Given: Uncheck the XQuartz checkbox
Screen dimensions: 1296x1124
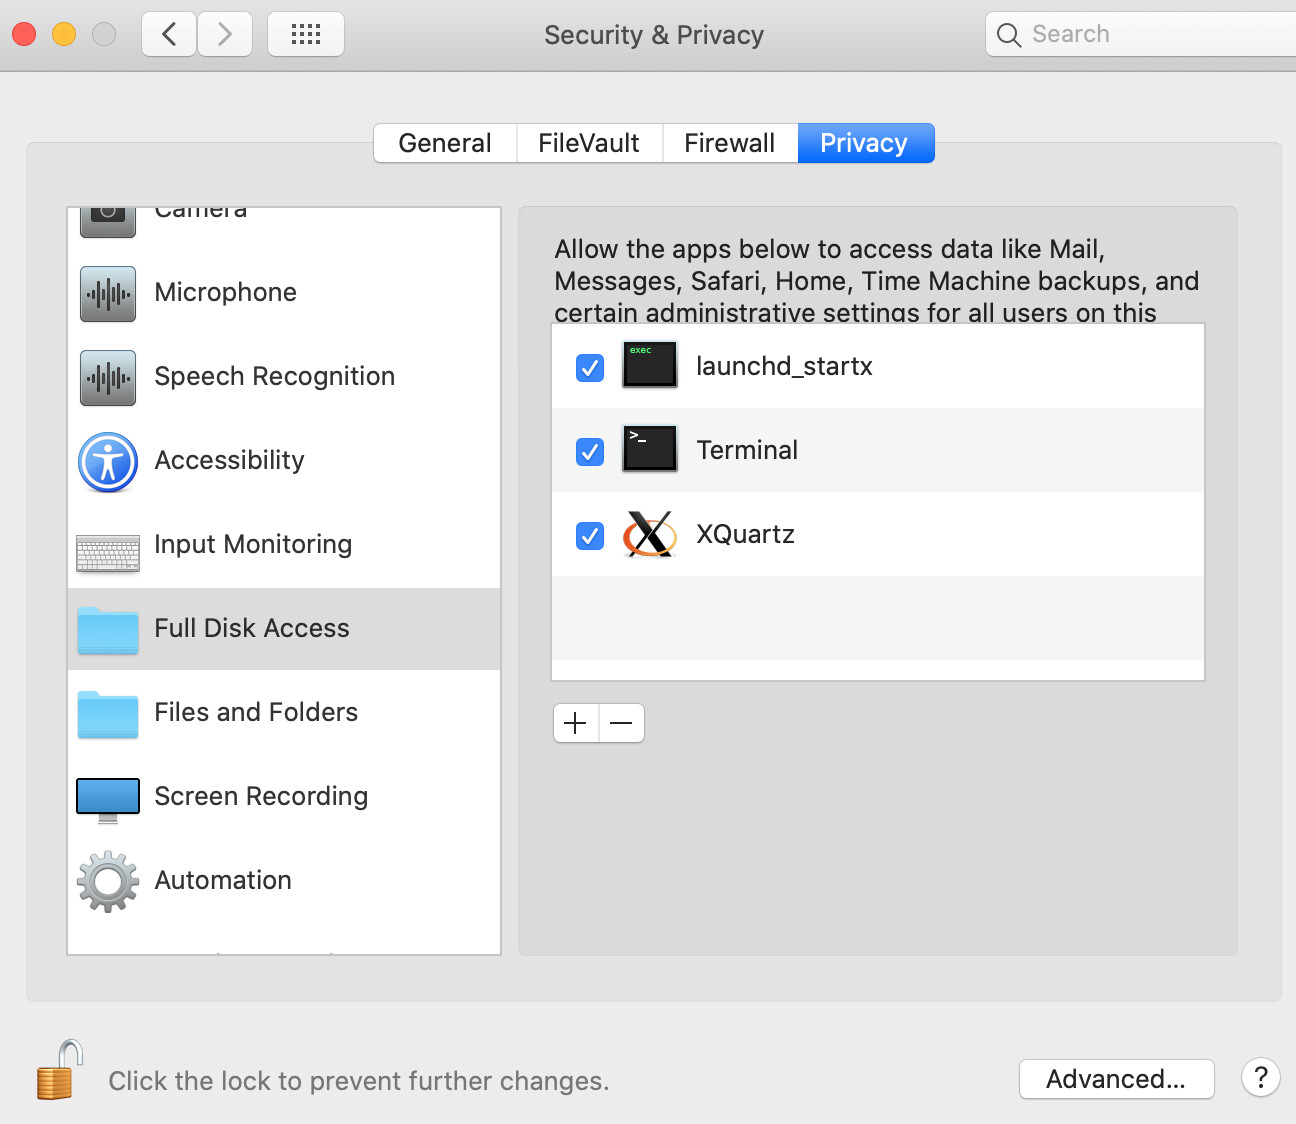Looking at the screenshot, I should [590, 535].
